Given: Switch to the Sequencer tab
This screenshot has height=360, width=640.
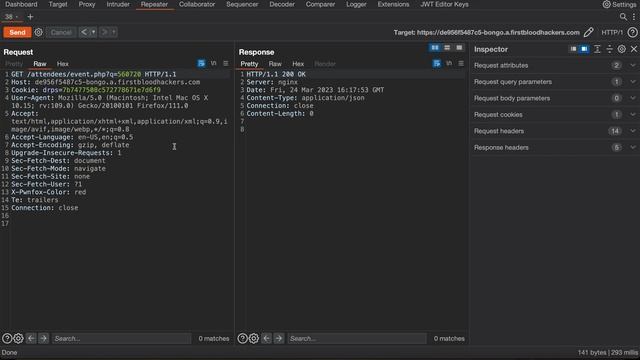Looking at the screenshot, I should click(x=242, y=4).
